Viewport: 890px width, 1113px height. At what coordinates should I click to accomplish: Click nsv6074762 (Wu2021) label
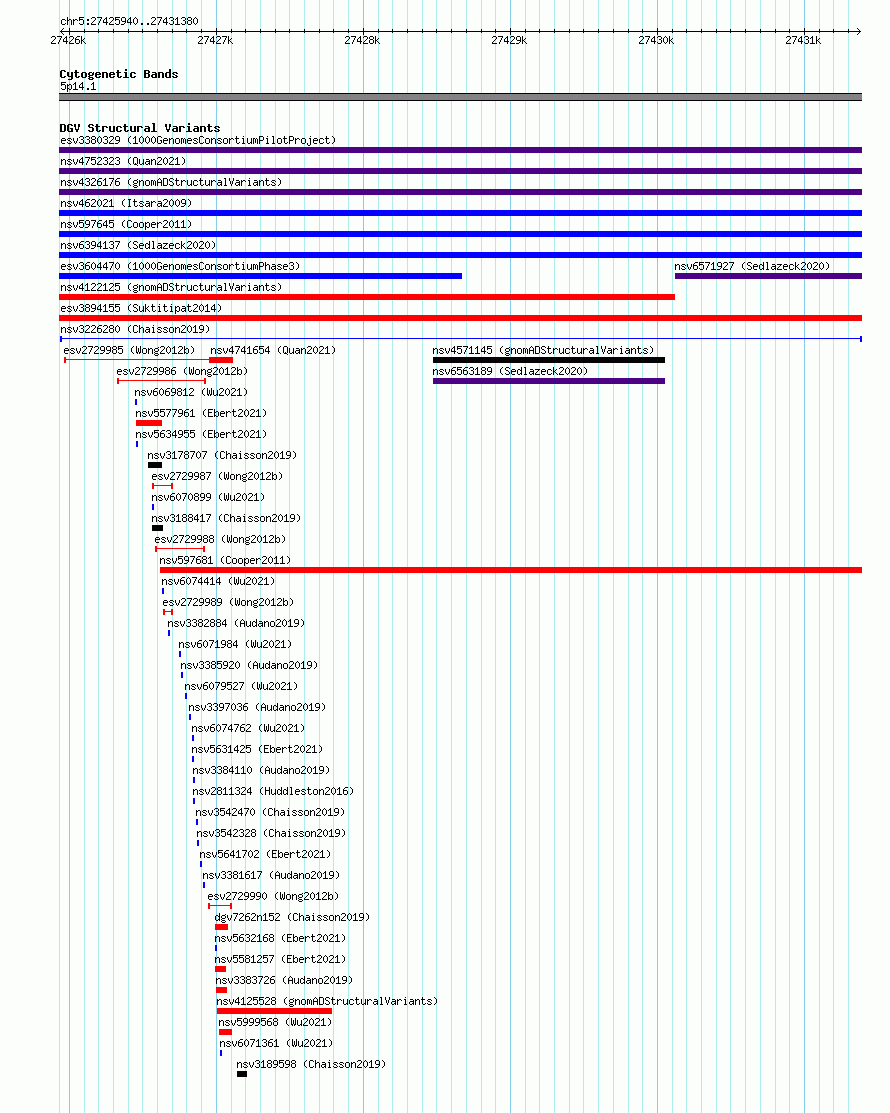click(248, 728)
